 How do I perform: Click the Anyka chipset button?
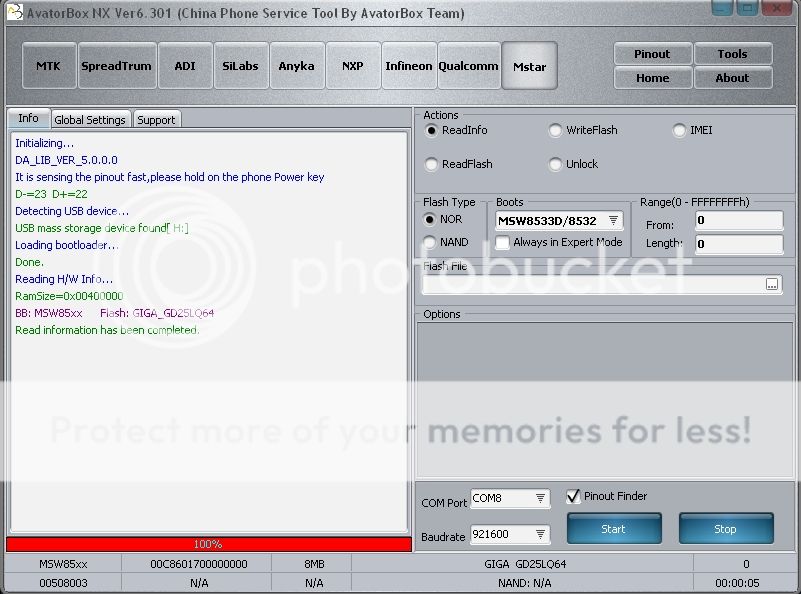coord(296,66)
